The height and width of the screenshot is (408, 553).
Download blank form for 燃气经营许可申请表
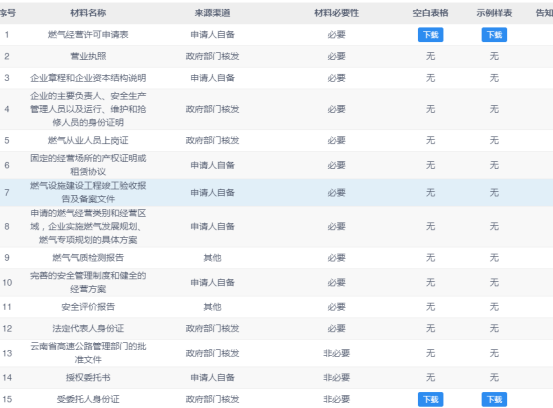tap(430, 35)
